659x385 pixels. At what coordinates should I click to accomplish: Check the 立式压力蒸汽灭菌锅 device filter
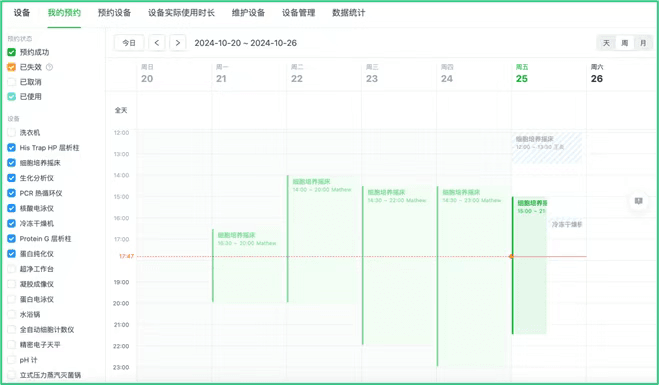point(11,375)
